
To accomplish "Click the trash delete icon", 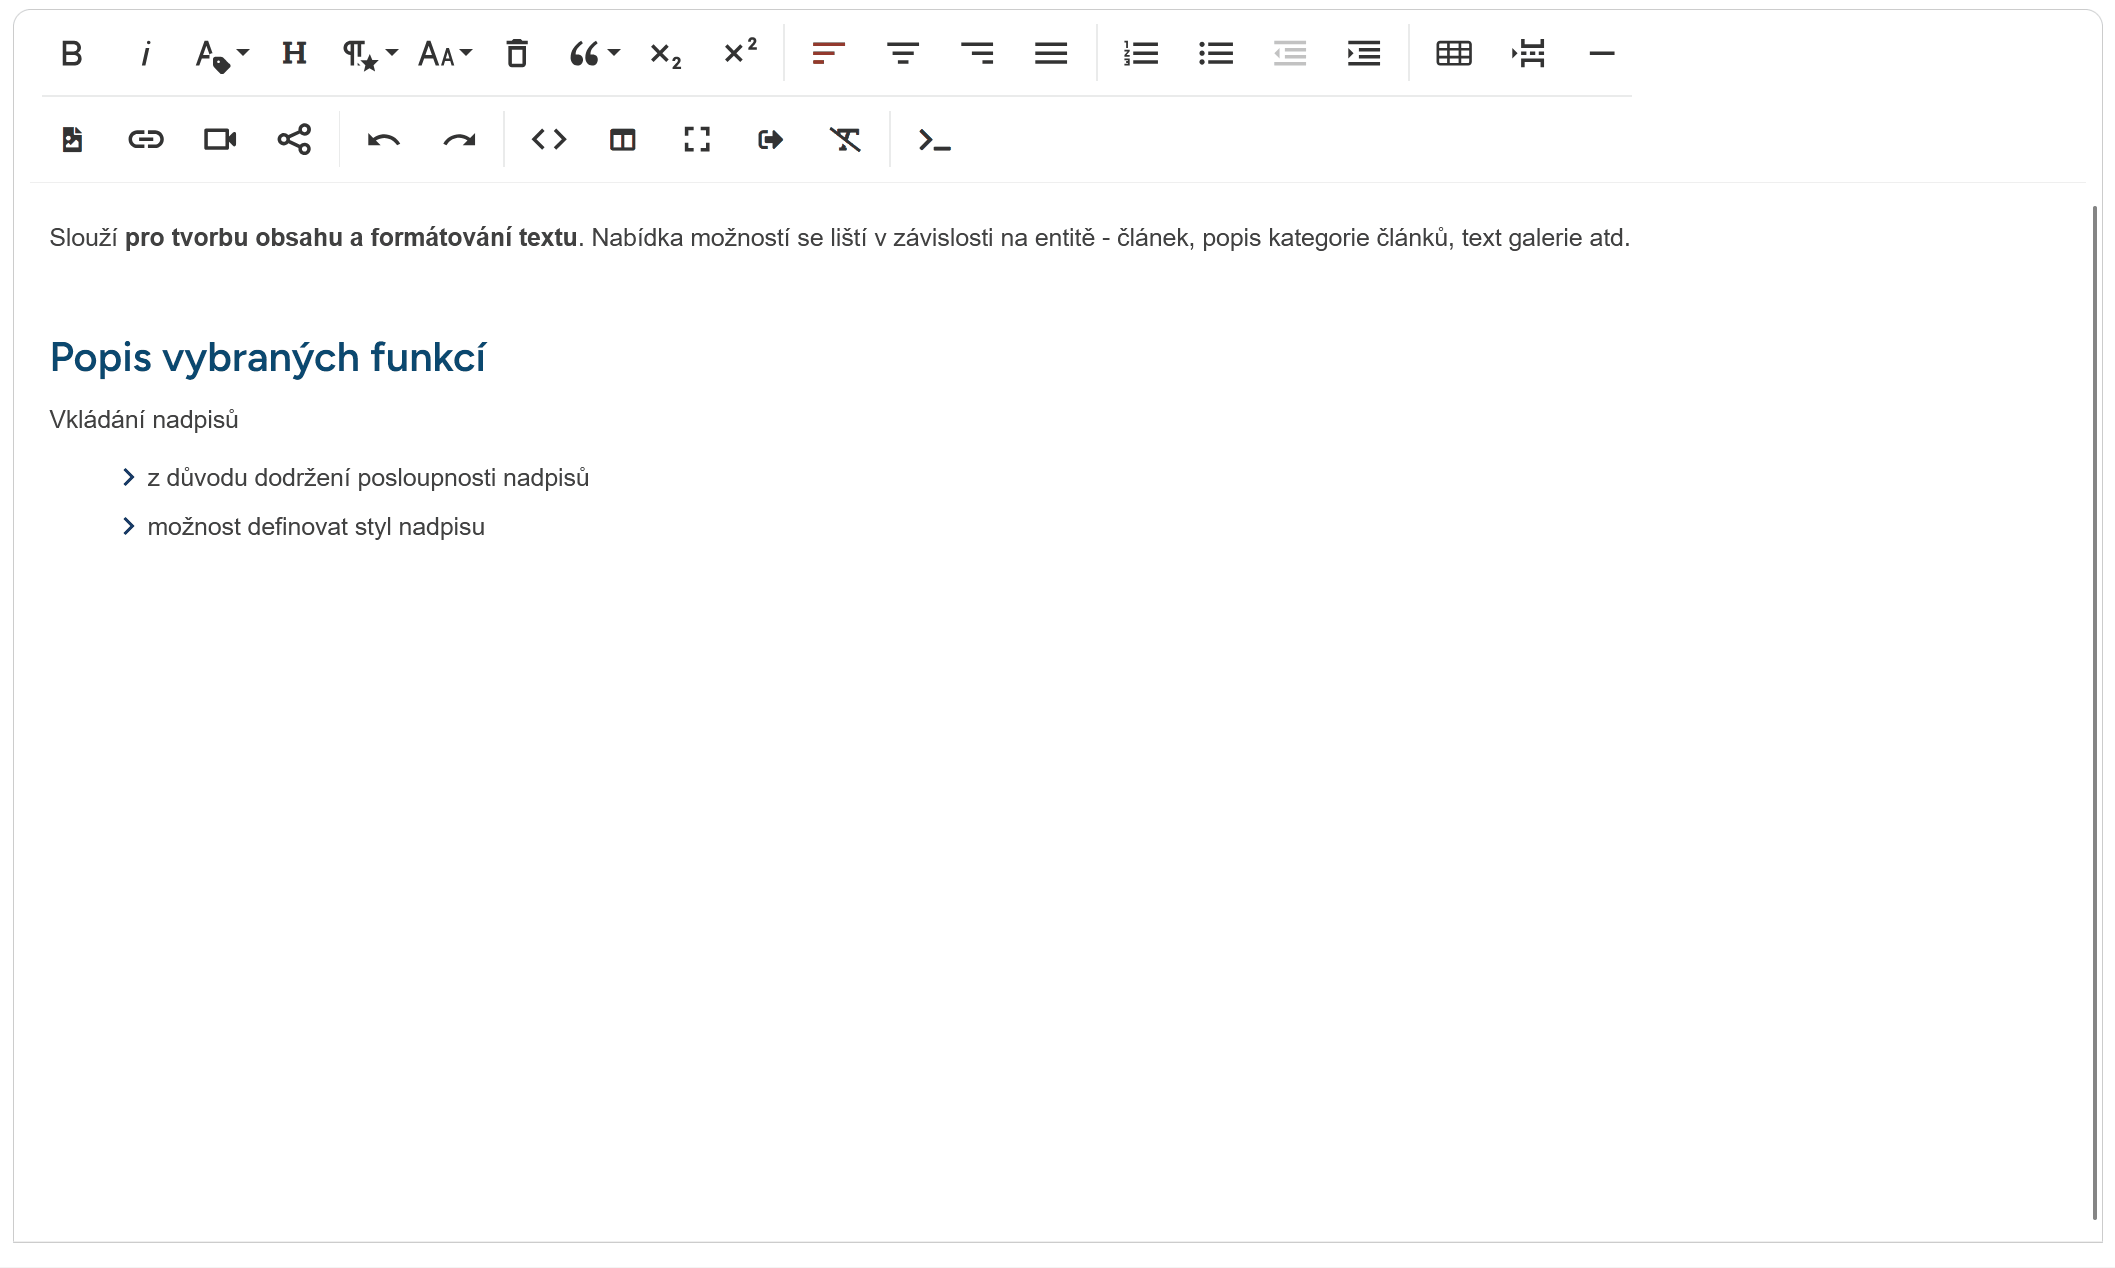I will 517,54.
